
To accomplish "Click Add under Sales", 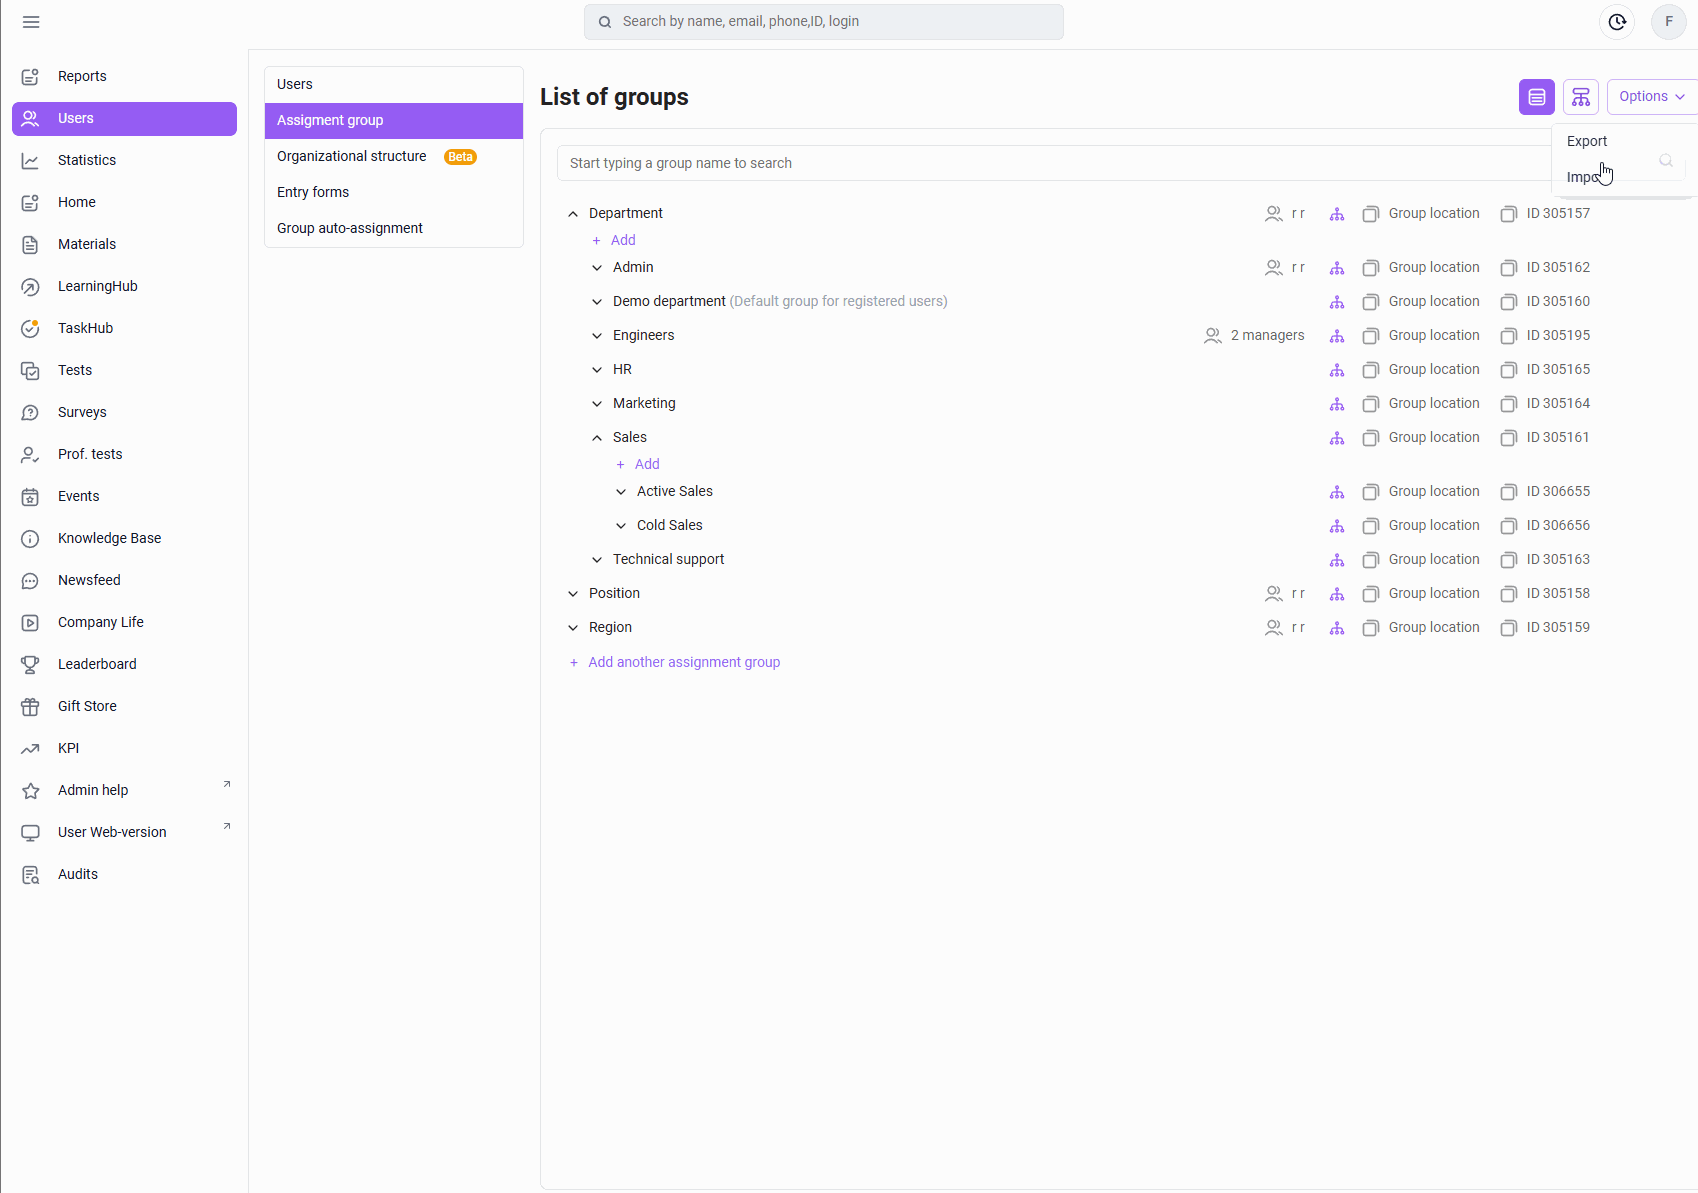I will 637,464.
